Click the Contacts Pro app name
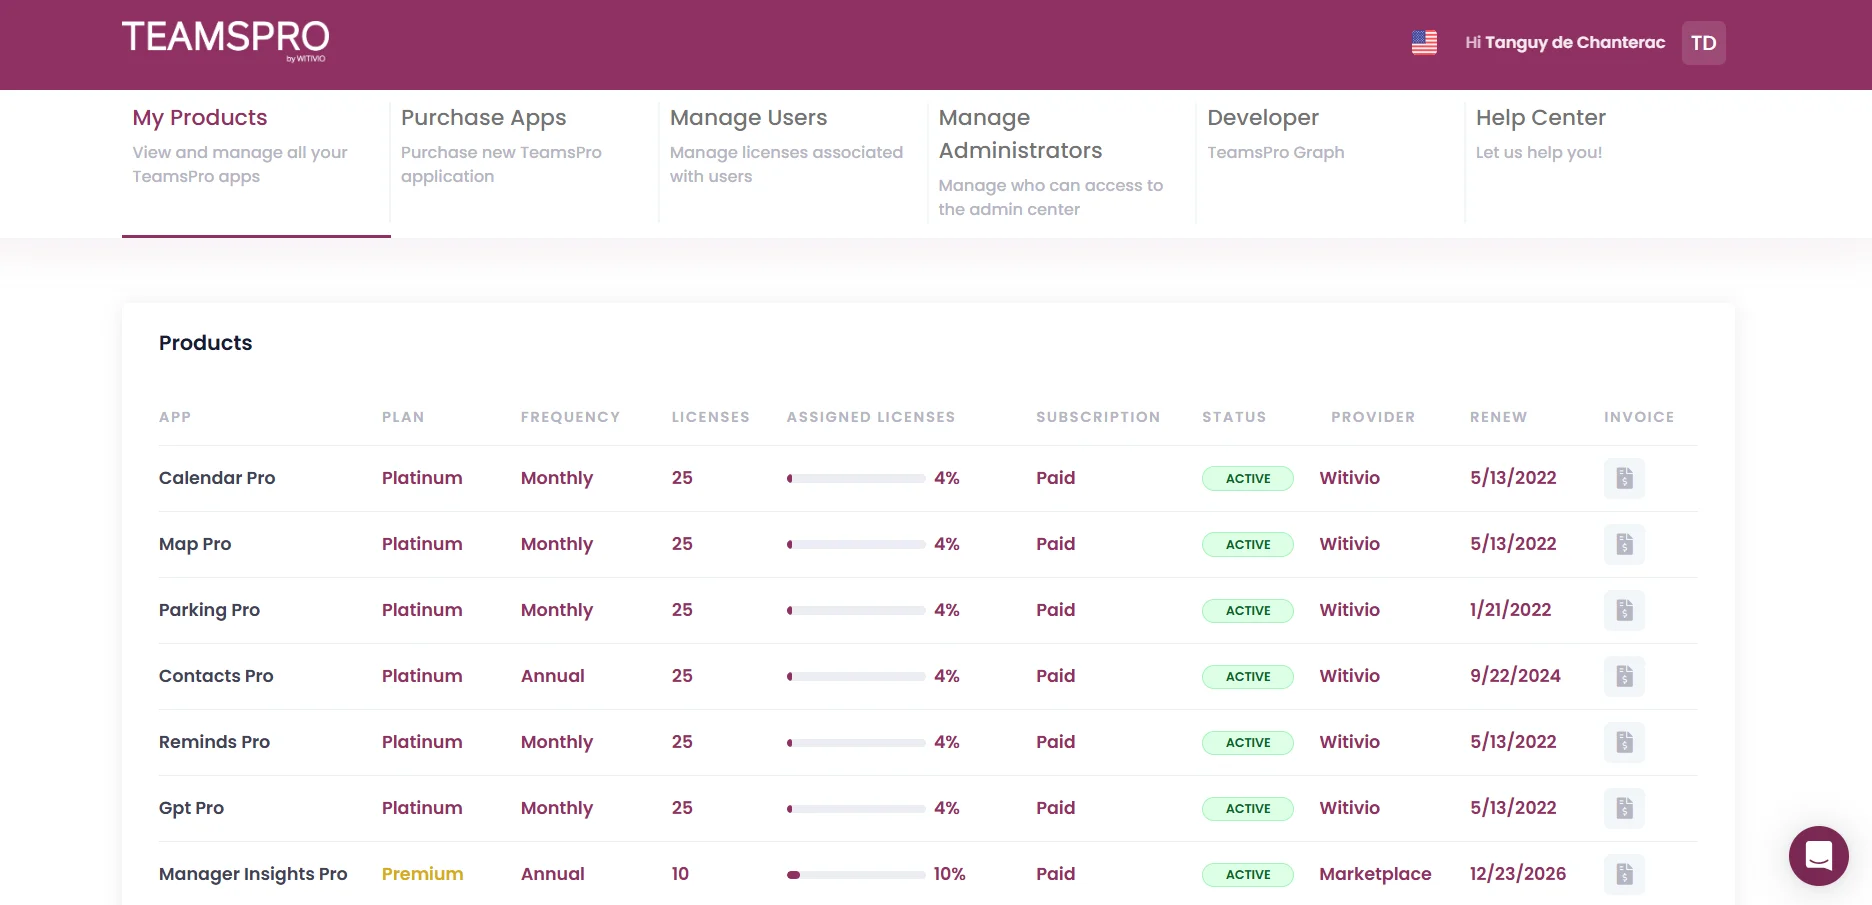This screenshot has height=905, width=1872. [216, 676]
